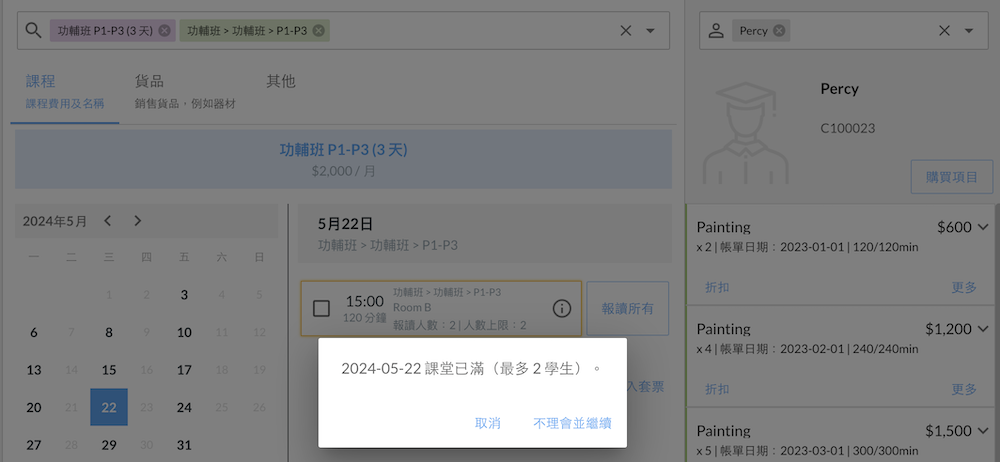Viewport: 1000px width, 462px height.
Task: Expand the $600 Painting item chevron
Action: (982, 227)
